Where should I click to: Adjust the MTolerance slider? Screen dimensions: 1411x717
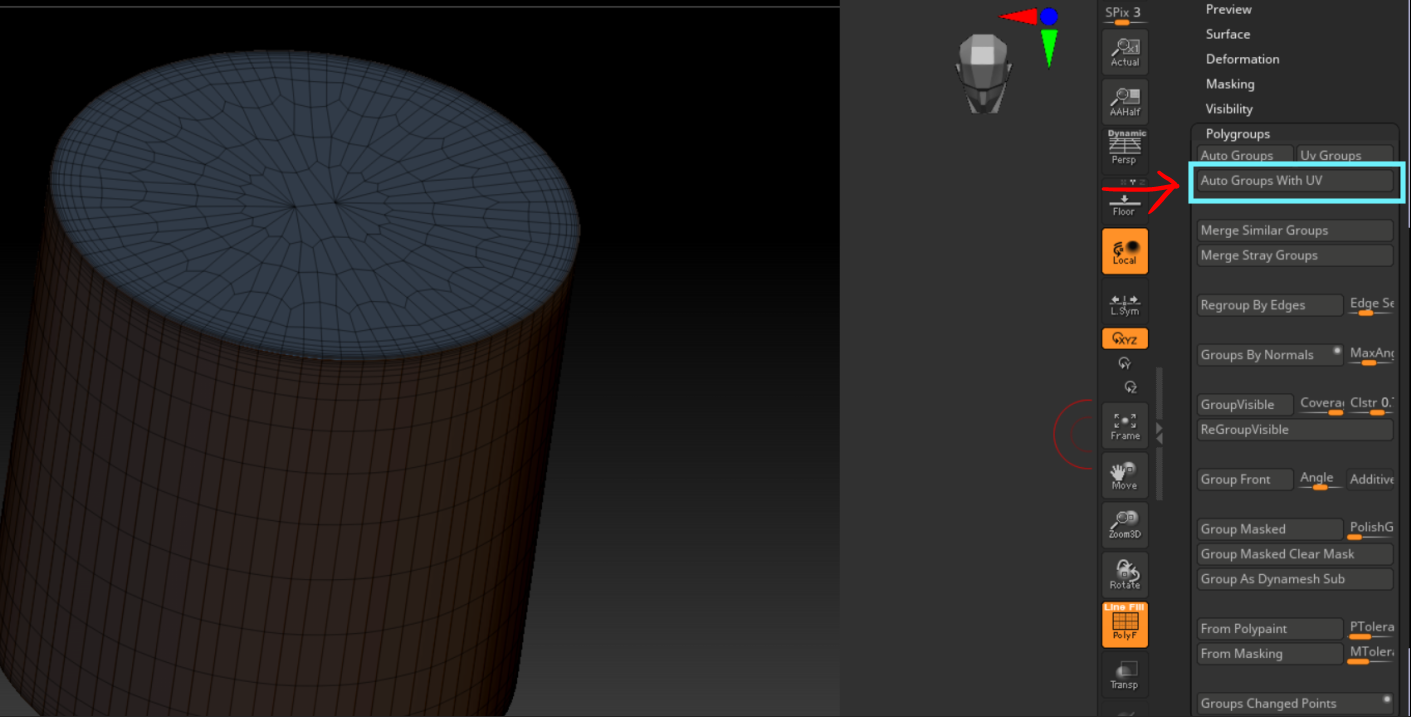[1371, 654]
